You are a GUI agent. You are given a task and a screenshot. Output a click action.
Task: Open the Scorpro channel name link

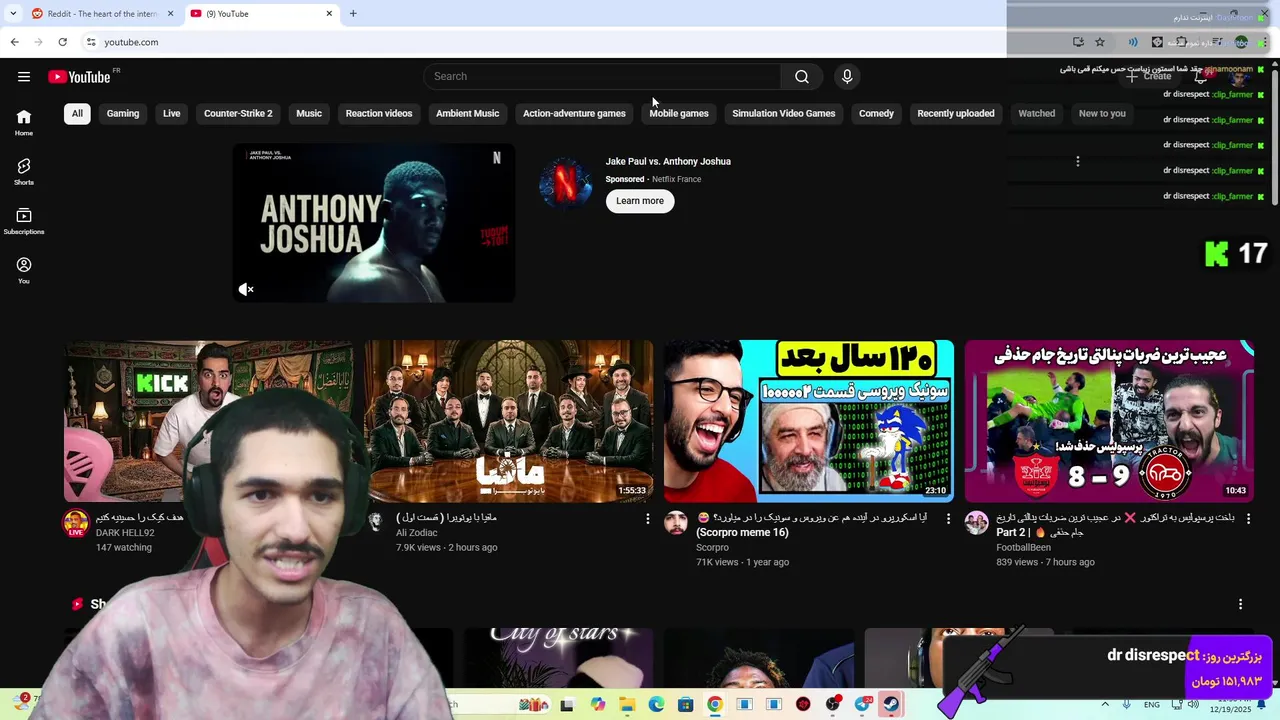click(713, 547)
